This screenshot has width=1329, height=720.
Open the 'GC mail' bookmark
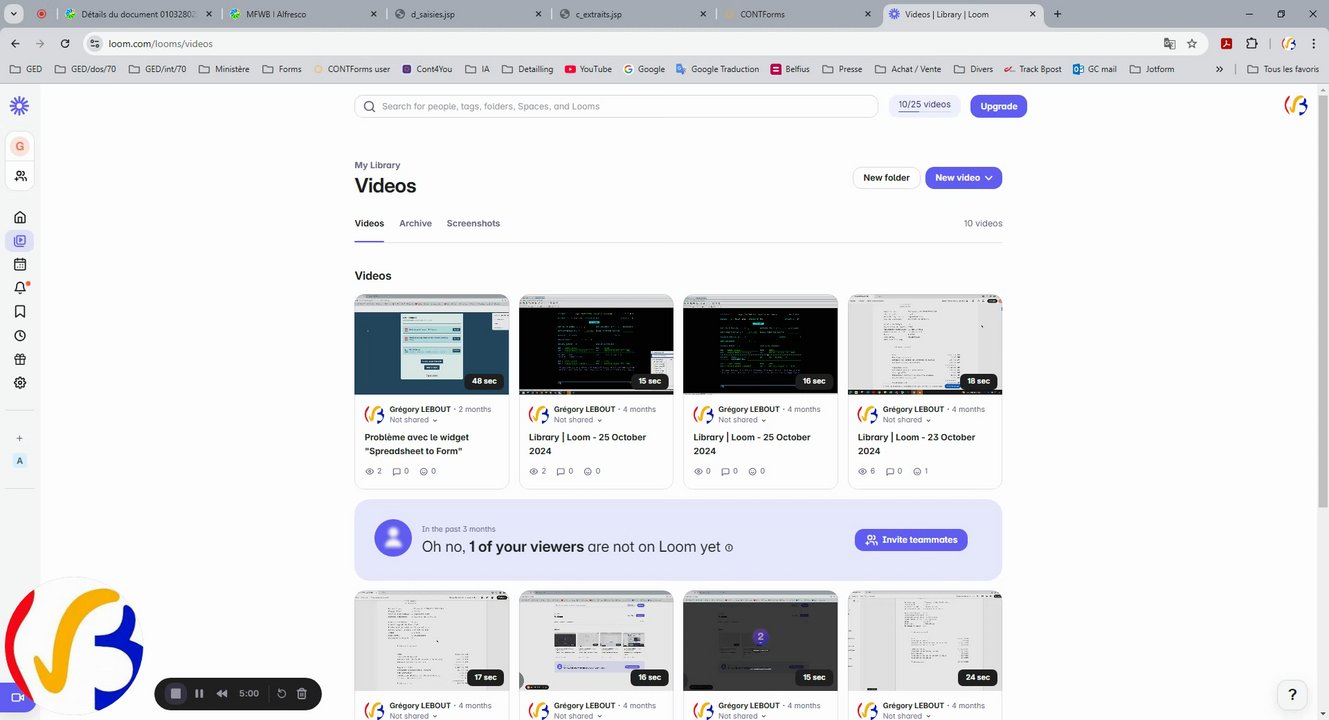(1094, 69)
